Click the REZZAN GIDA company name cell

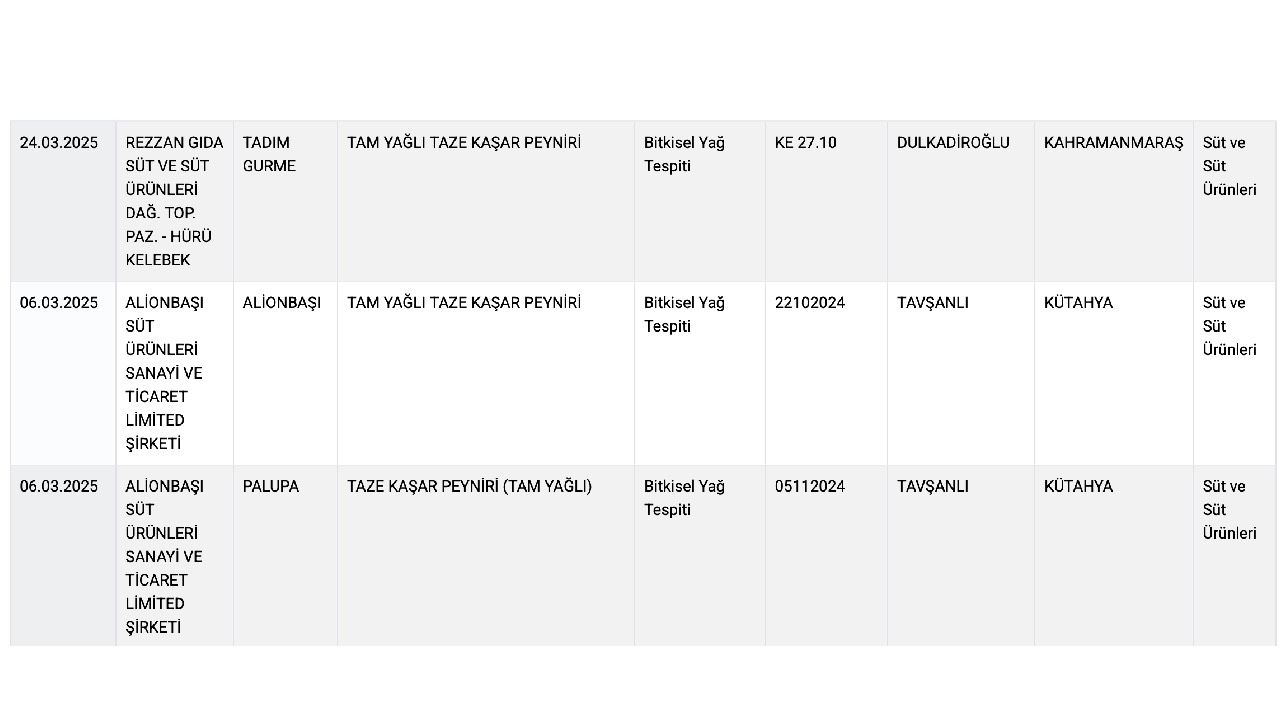tap(175, 202)
